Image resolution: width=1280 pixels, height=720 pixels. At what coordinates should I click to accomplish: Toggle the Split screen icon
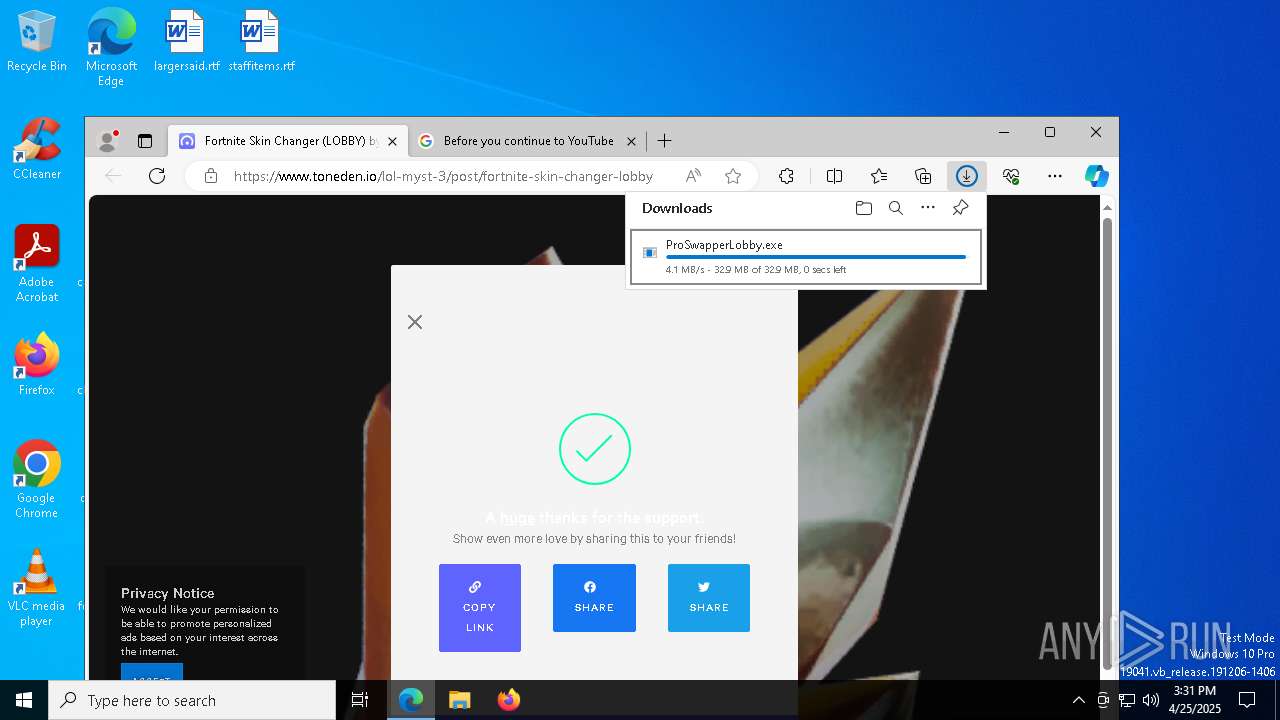pos(835,176)
